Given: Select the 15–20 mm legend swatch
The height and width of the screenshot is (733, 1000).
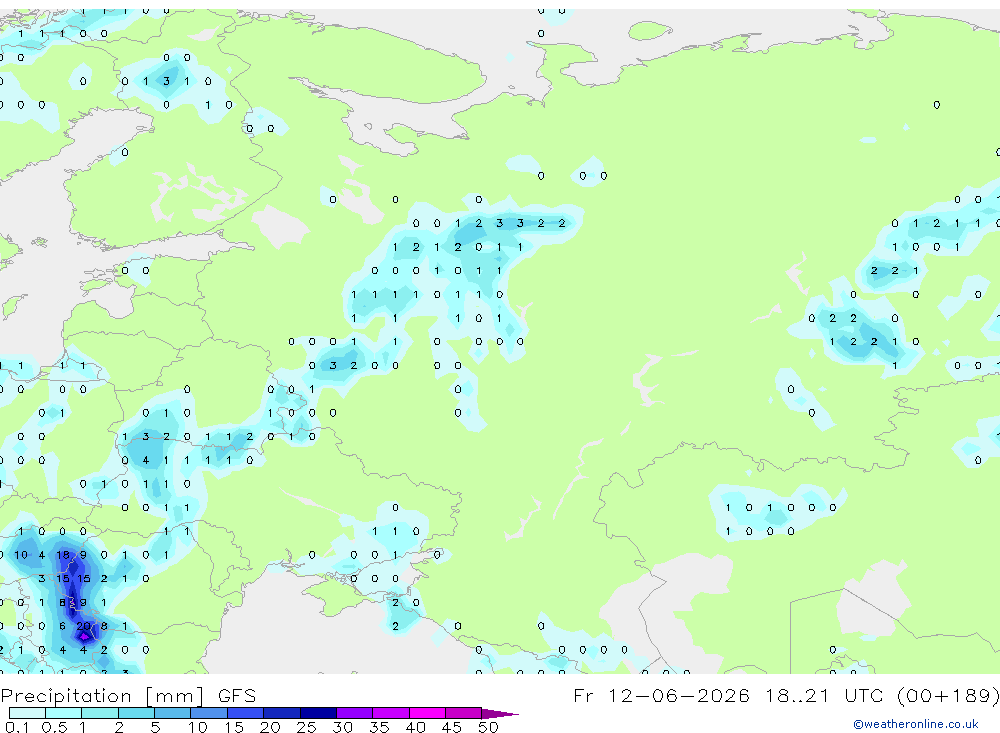Looking at the screenshot, I should point(246,713).
